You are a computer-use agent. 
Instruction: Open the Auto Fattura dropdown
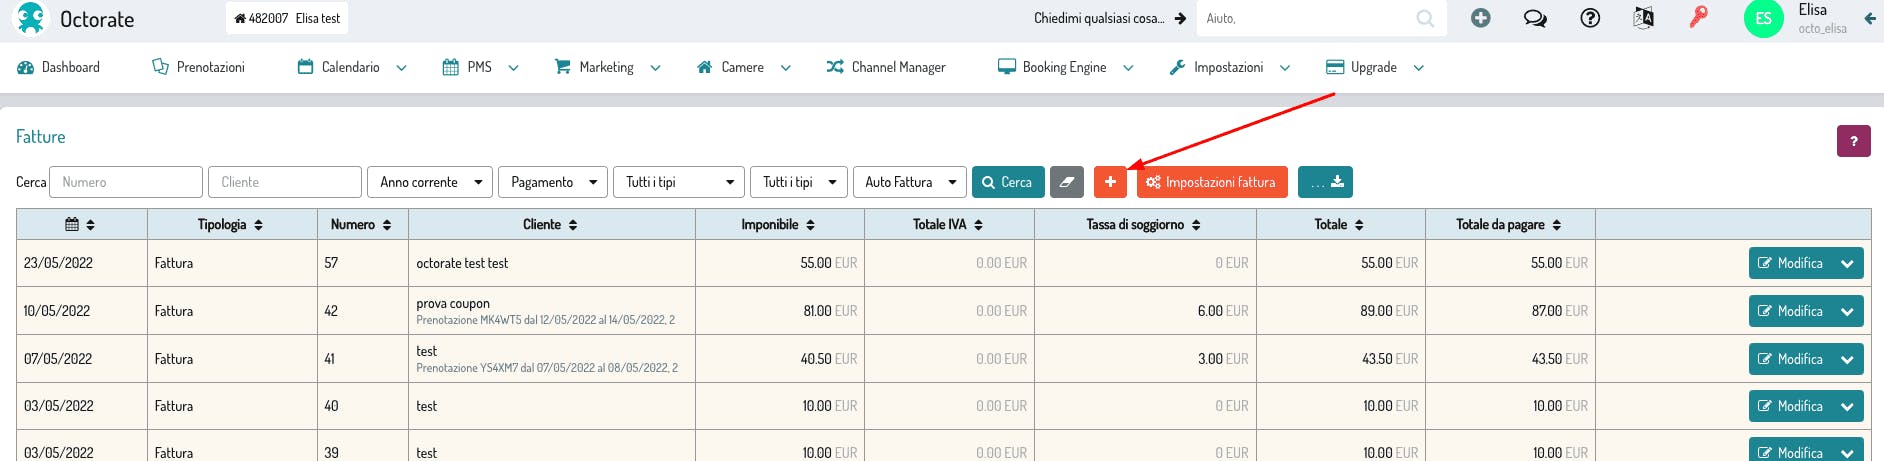coord(909,182)
